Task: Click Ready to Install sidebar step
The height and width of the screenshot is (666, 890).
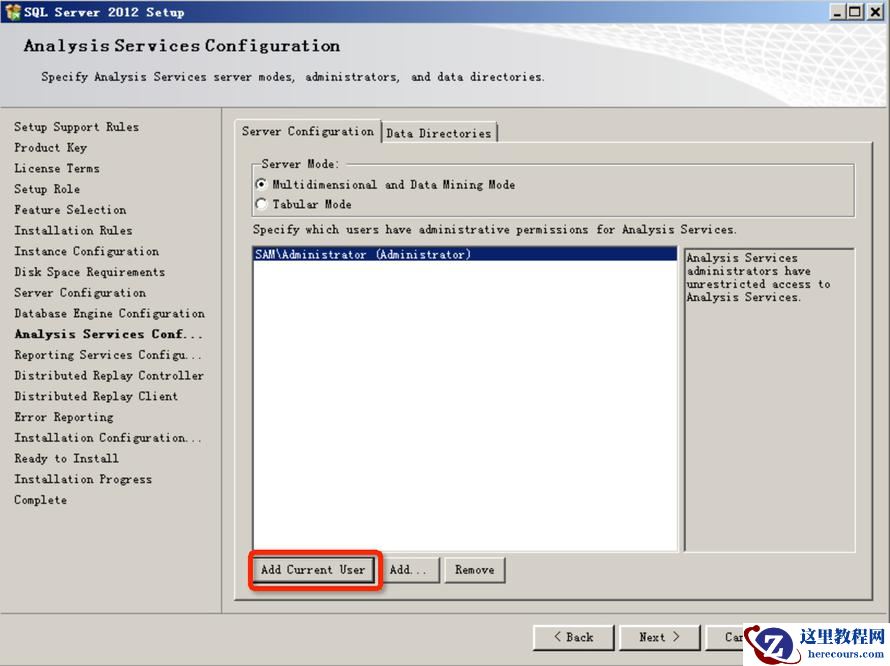Action: point(66,458)
